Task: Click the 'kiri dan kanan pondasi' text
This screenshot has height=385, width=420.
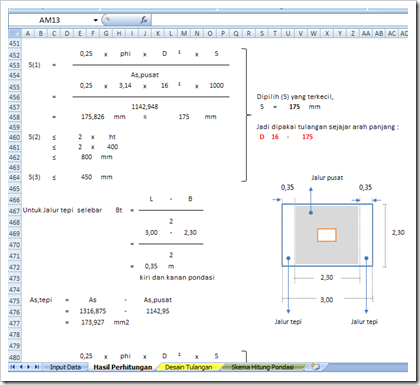Action: click(x=177, y=277)
